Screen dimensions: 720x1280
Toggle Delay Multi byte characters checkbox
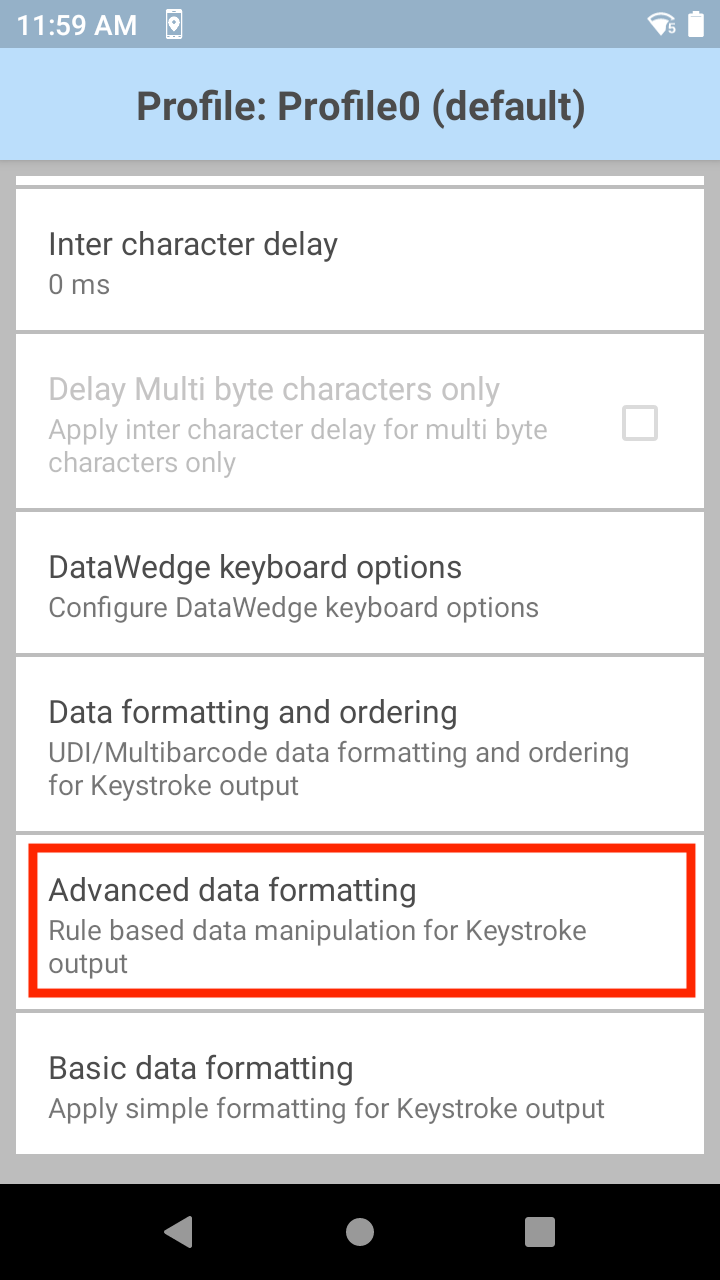640,423
